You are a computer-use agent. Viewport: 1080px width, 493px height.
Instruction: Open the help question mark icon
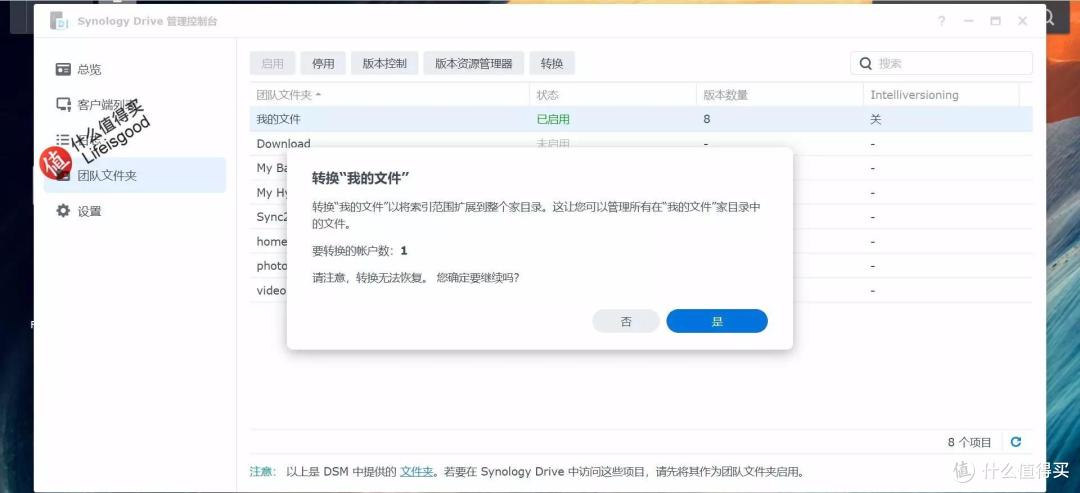pos(942,21)
